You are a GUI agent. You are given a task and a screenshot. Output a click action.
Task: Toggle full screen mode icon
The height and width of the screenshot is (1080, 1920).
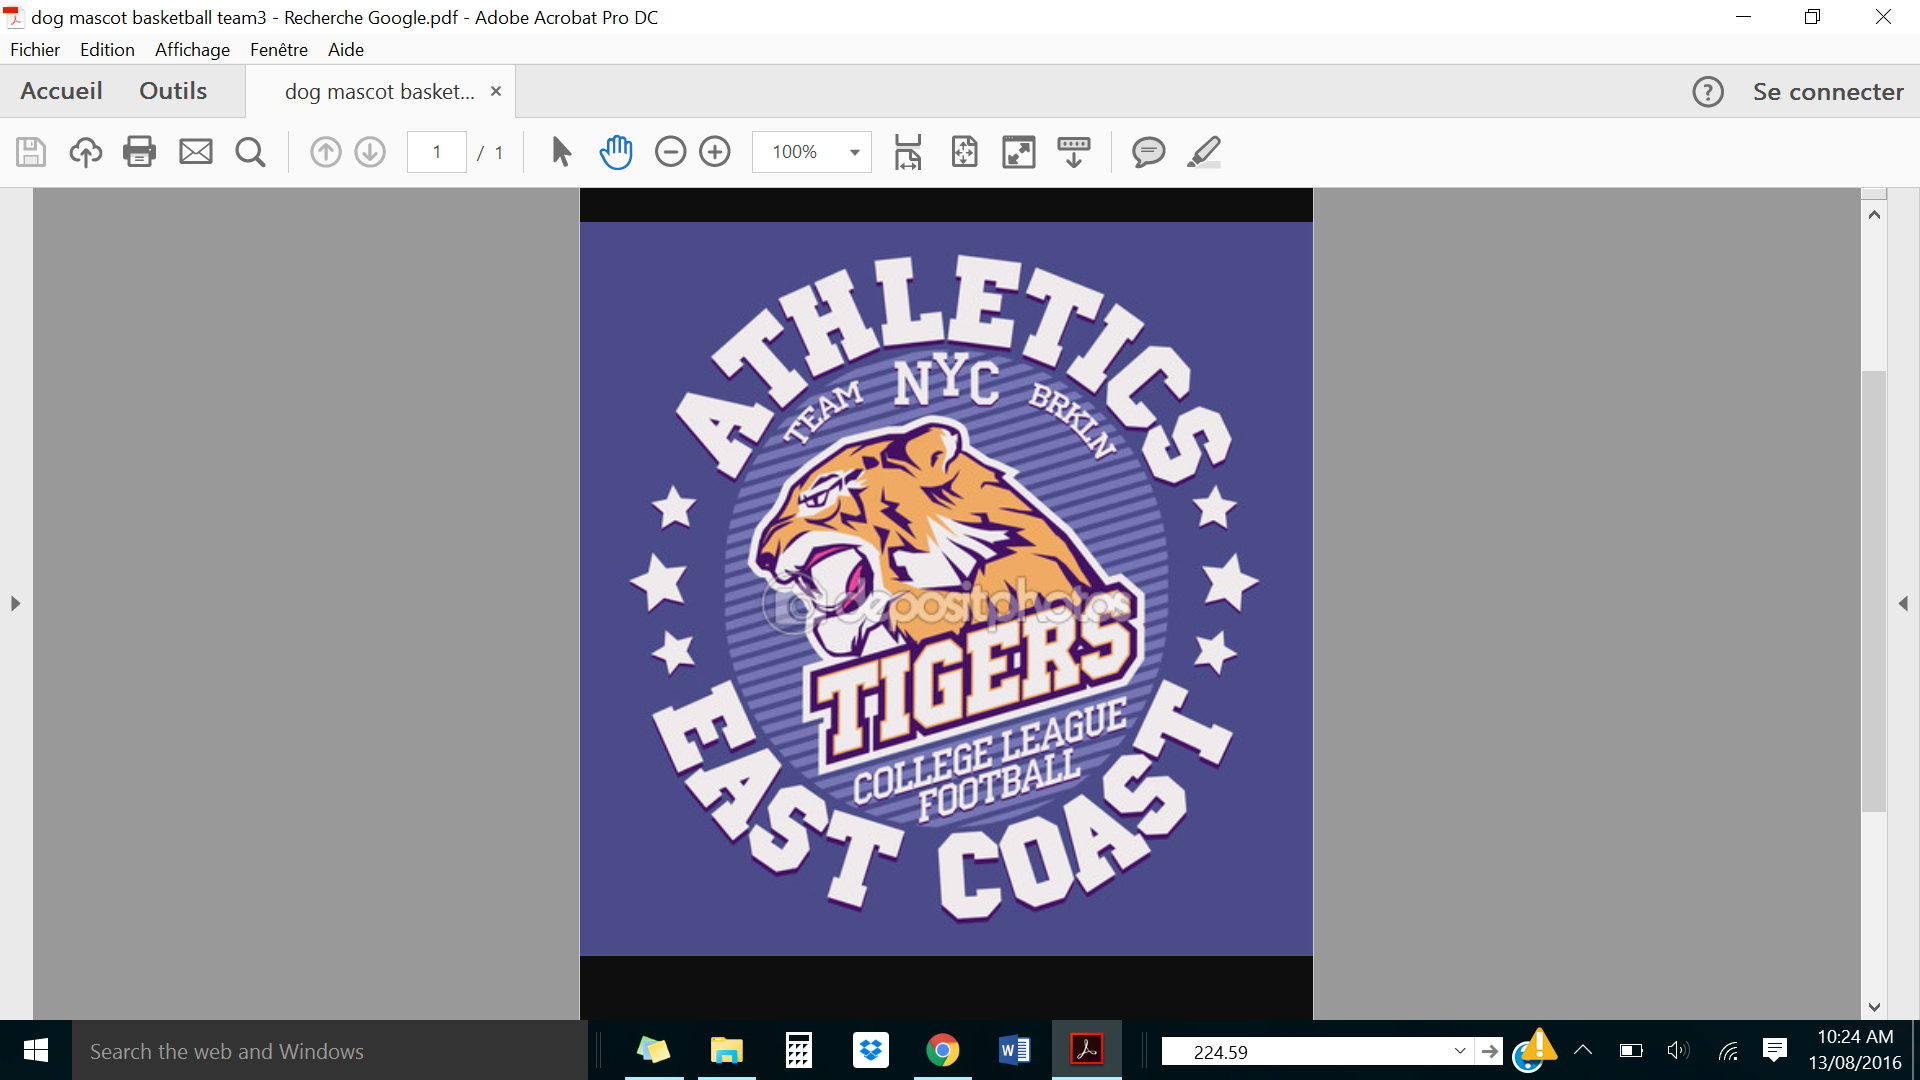[1018, 152]
